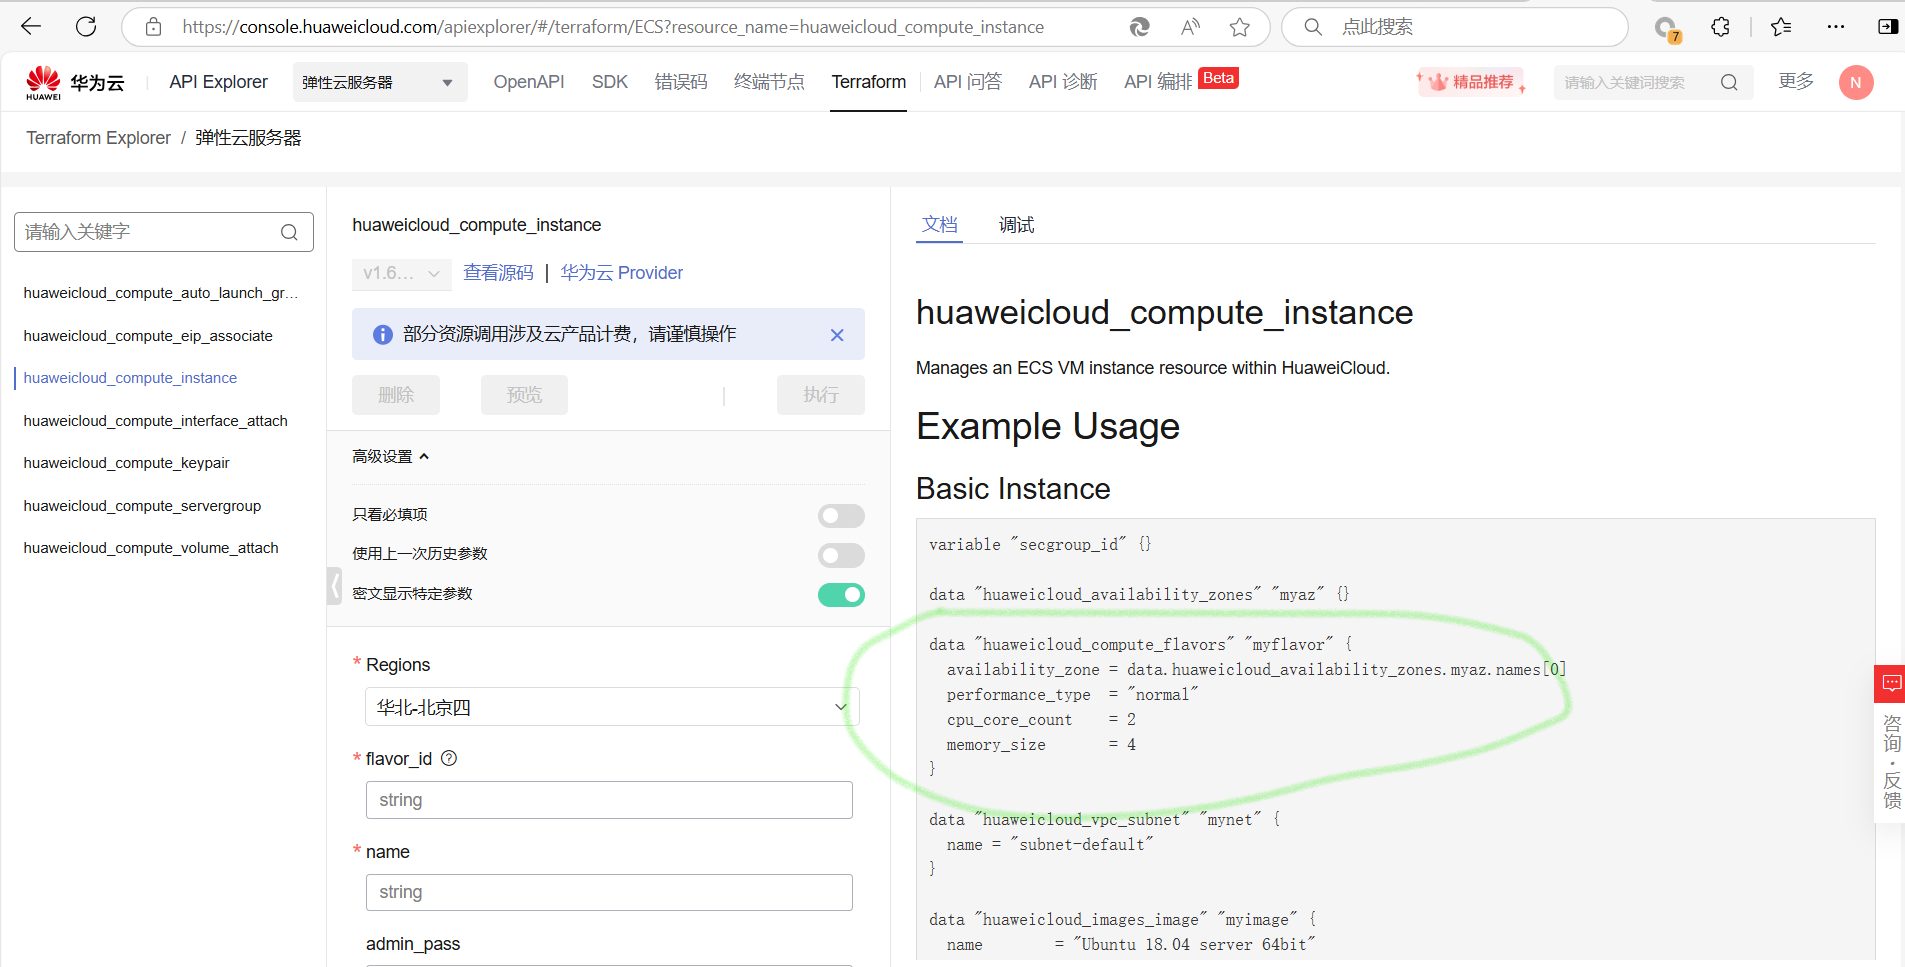Click the search magnifier in keyword search

tap(1729, 83)
